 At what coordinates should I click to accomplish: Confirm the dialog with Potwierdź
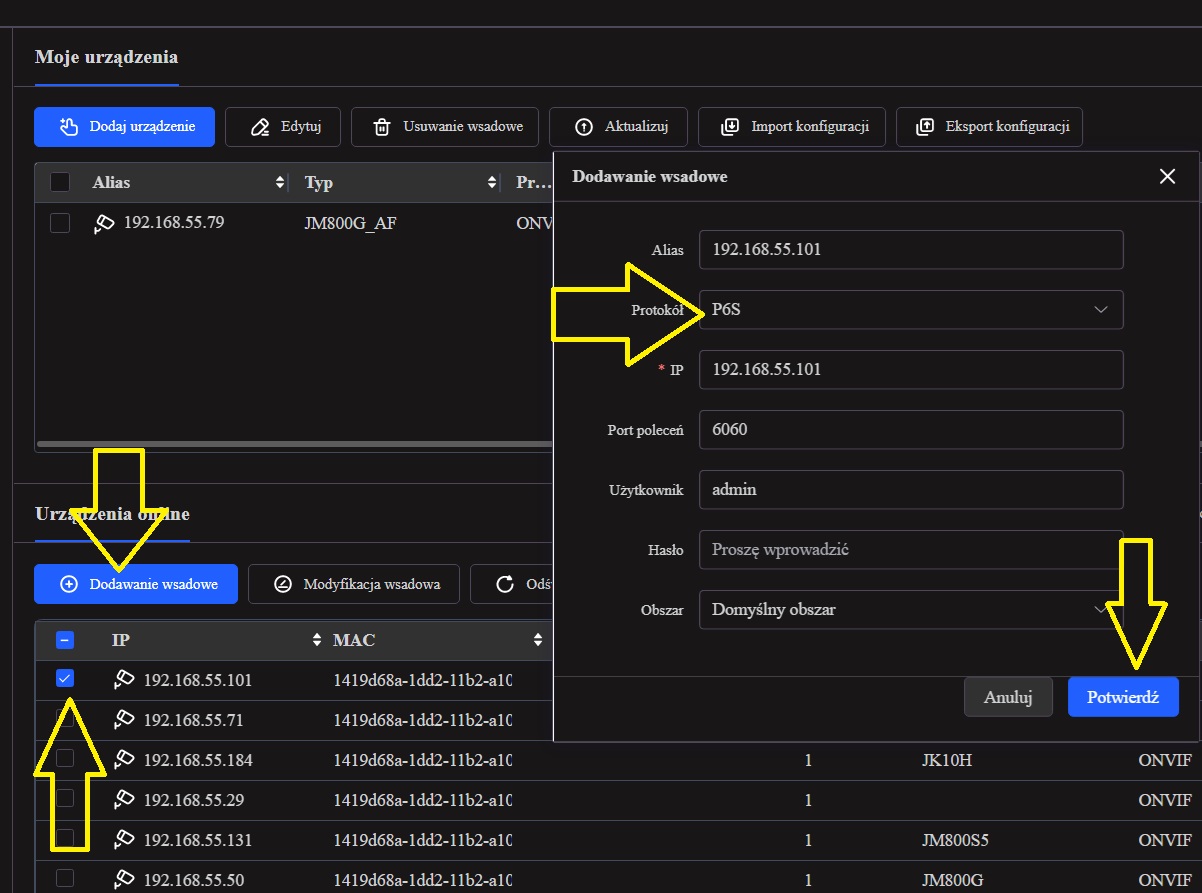pyautogui.click(x=1123, y=697)
